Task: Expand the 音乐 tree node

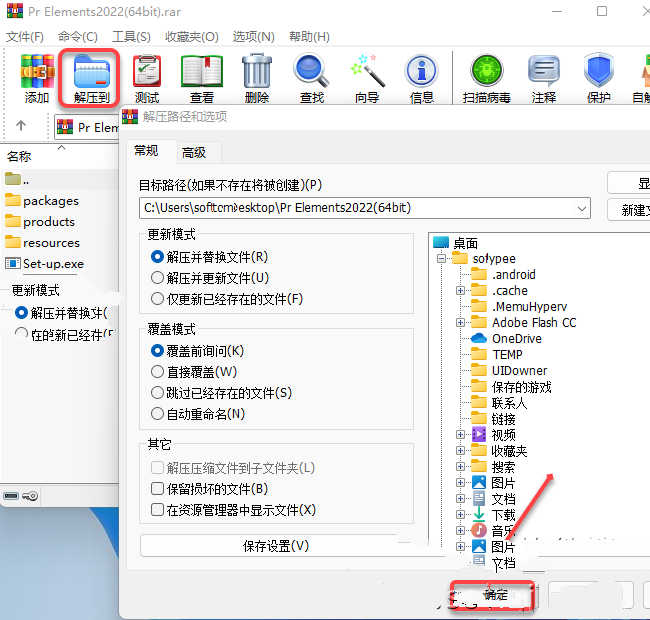Action: (460, 530)
